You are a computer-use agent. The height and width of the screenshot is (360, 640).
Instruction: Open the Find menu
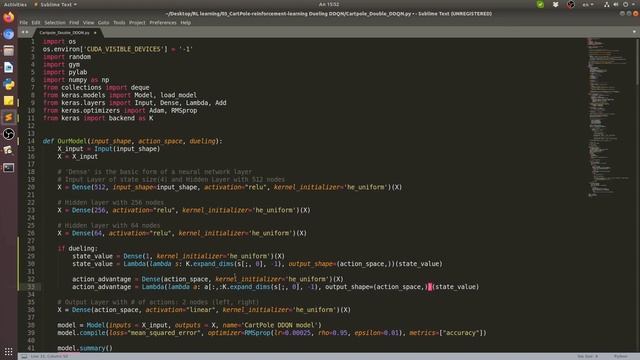coord(74,22)
